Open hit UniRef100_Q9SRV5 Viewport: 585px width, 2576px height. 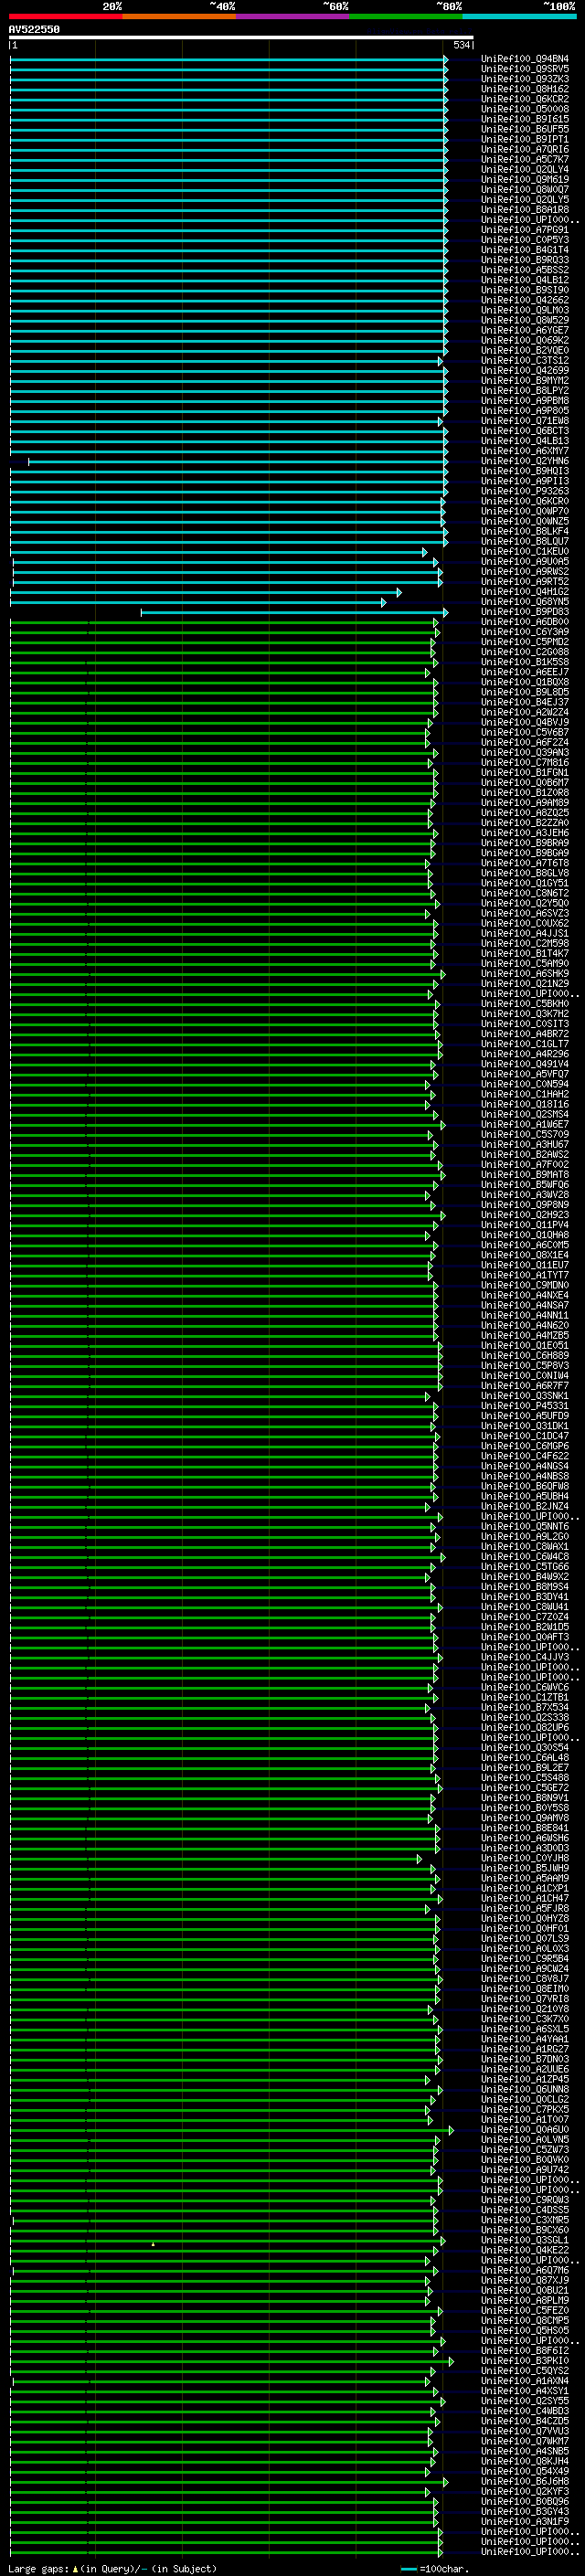[525, 69]
